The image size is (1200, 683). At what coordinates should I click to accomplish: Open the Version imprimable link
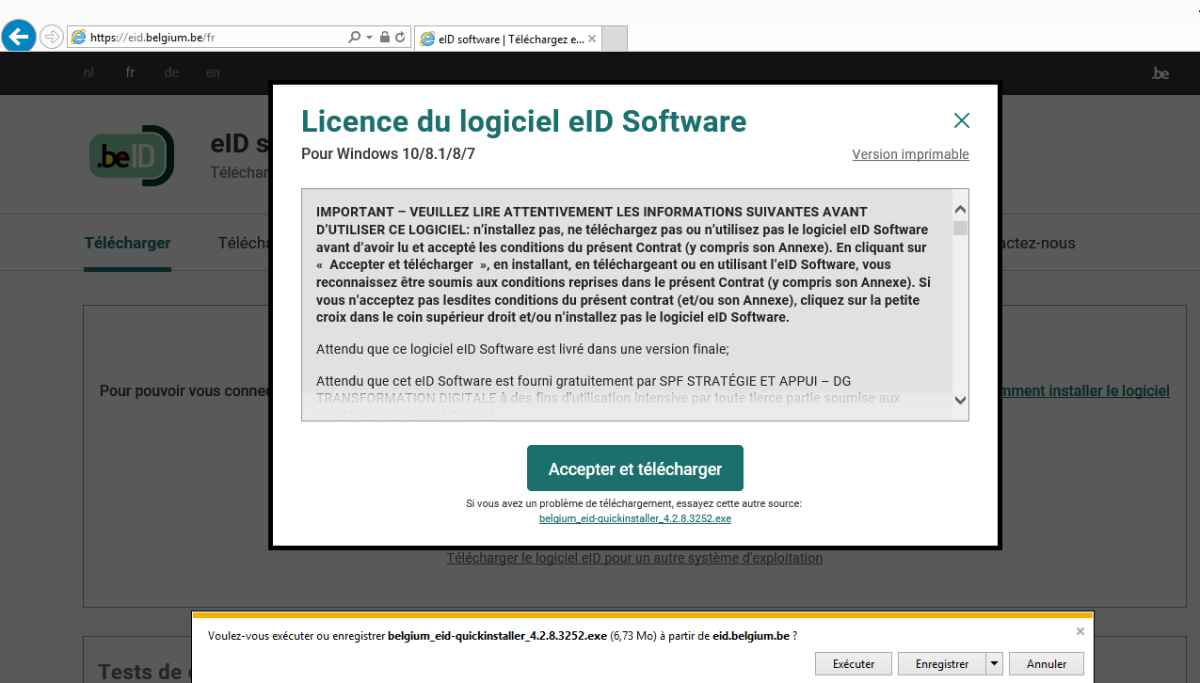910,154
